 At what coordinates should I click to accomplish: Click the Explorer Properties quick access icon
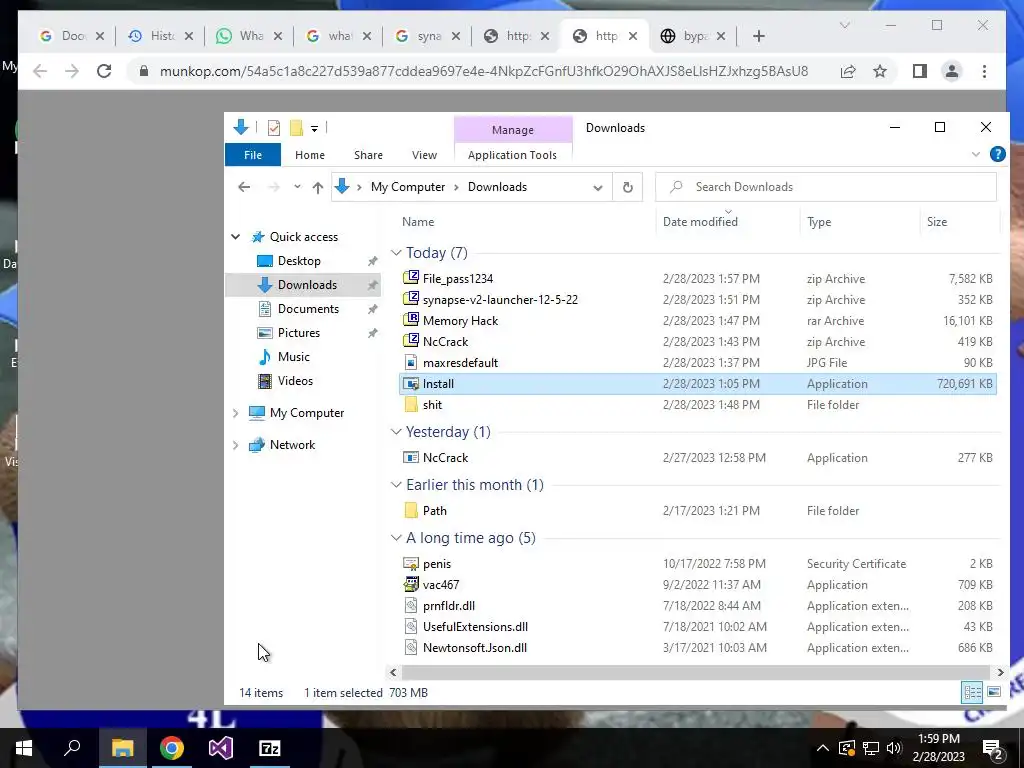274,127
